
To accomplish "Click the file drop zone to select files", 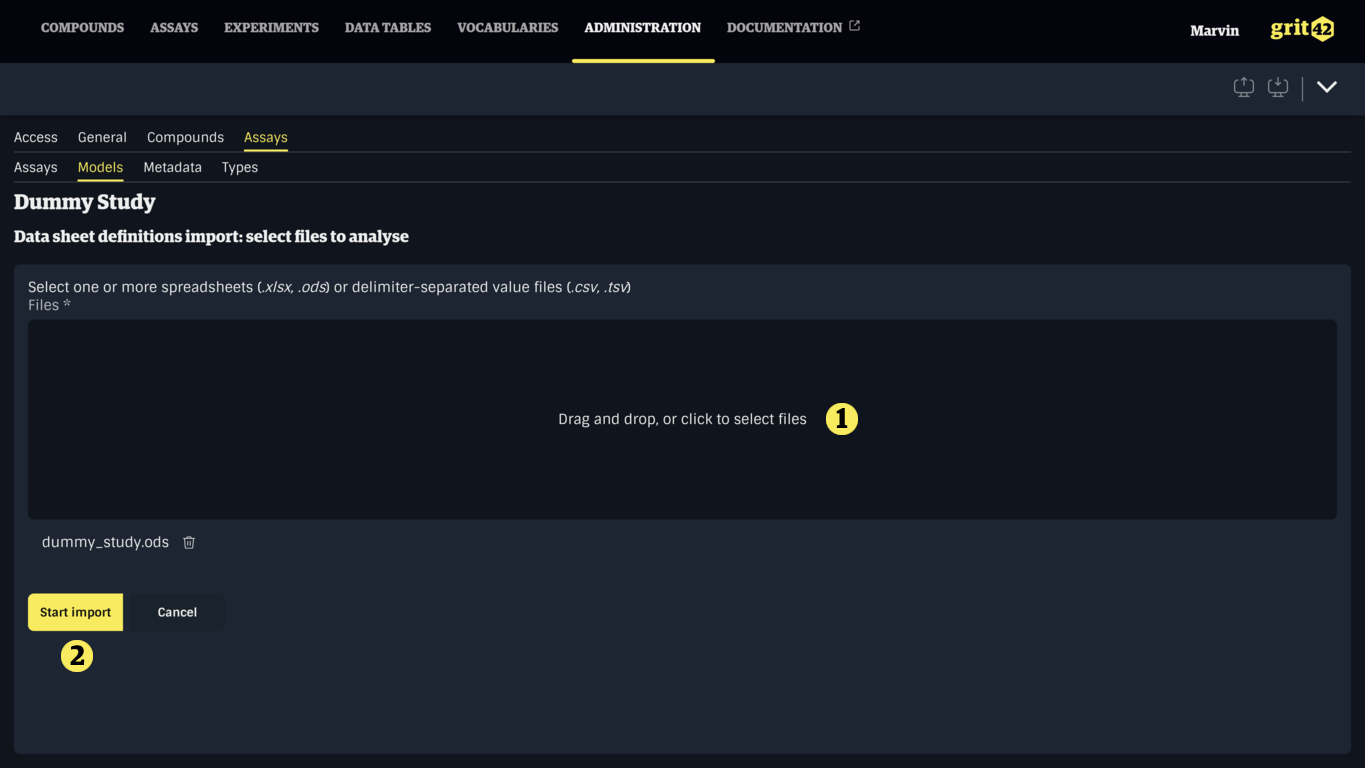I will (x=682, y=419).
